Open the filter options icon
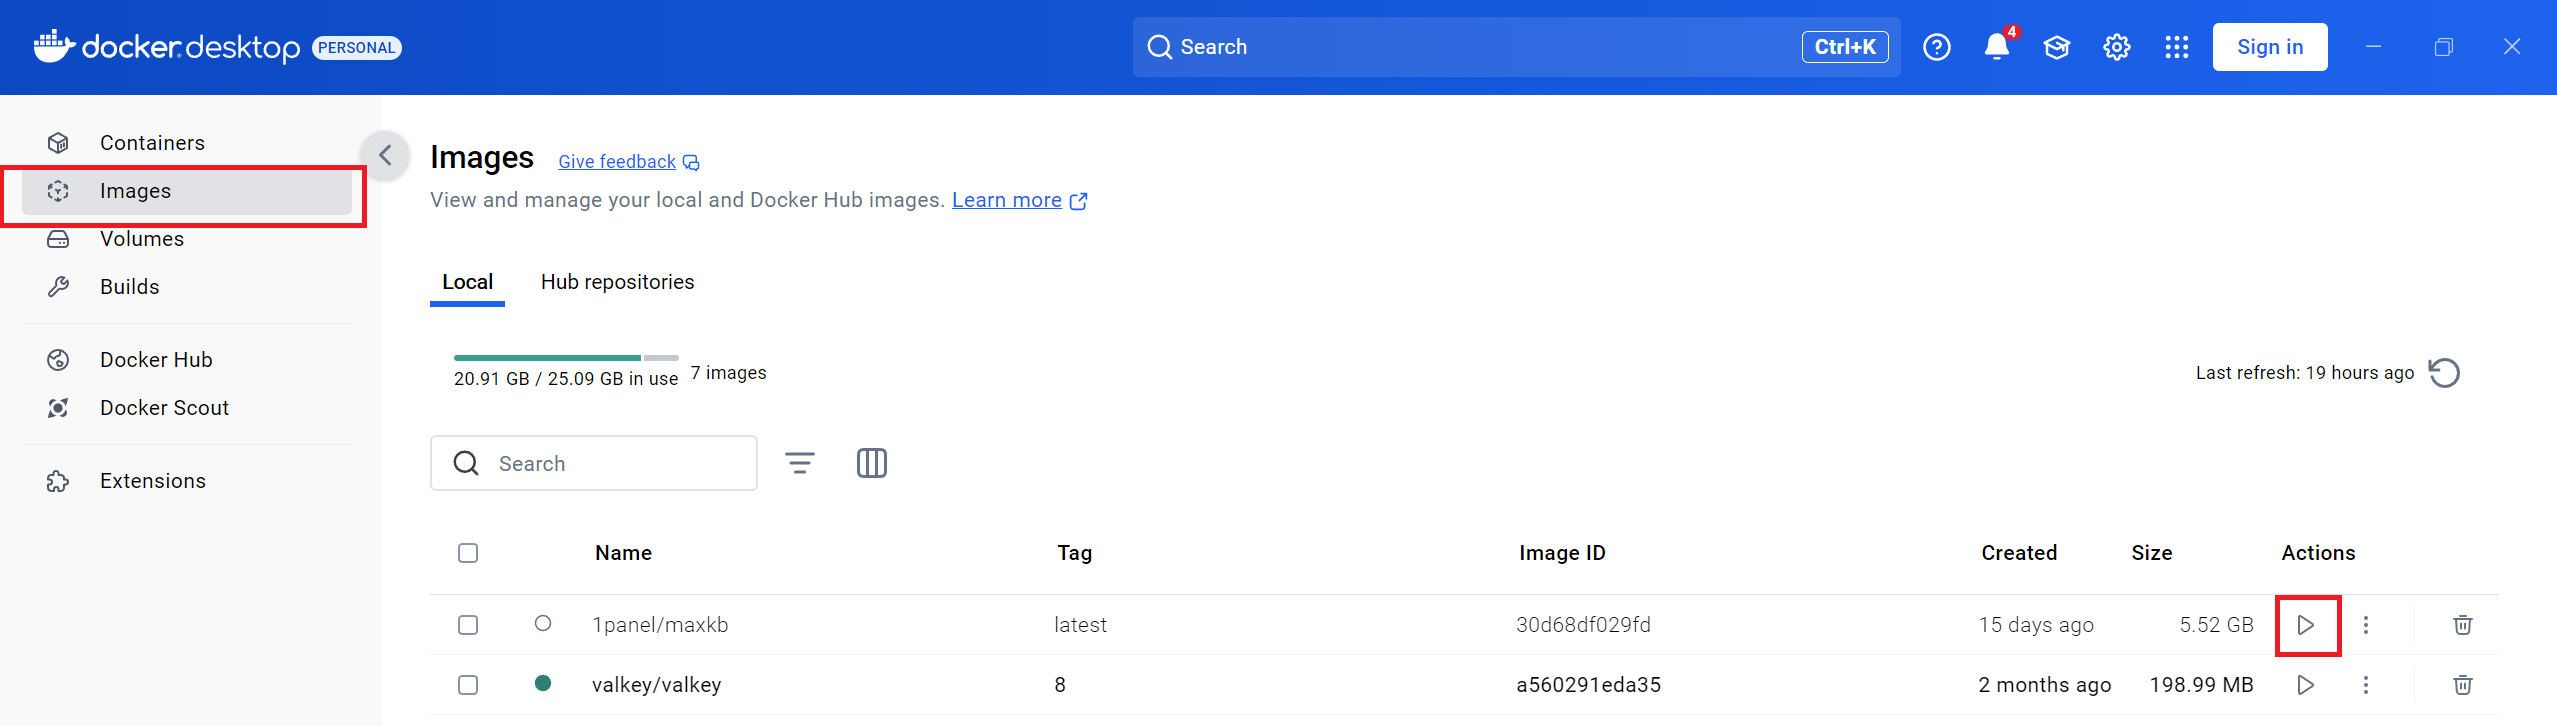 [800, 463]
